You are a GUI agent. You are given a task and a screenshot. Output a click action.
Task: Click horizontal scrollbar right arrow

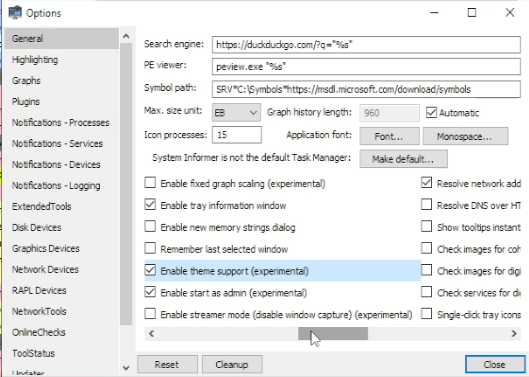514,333
